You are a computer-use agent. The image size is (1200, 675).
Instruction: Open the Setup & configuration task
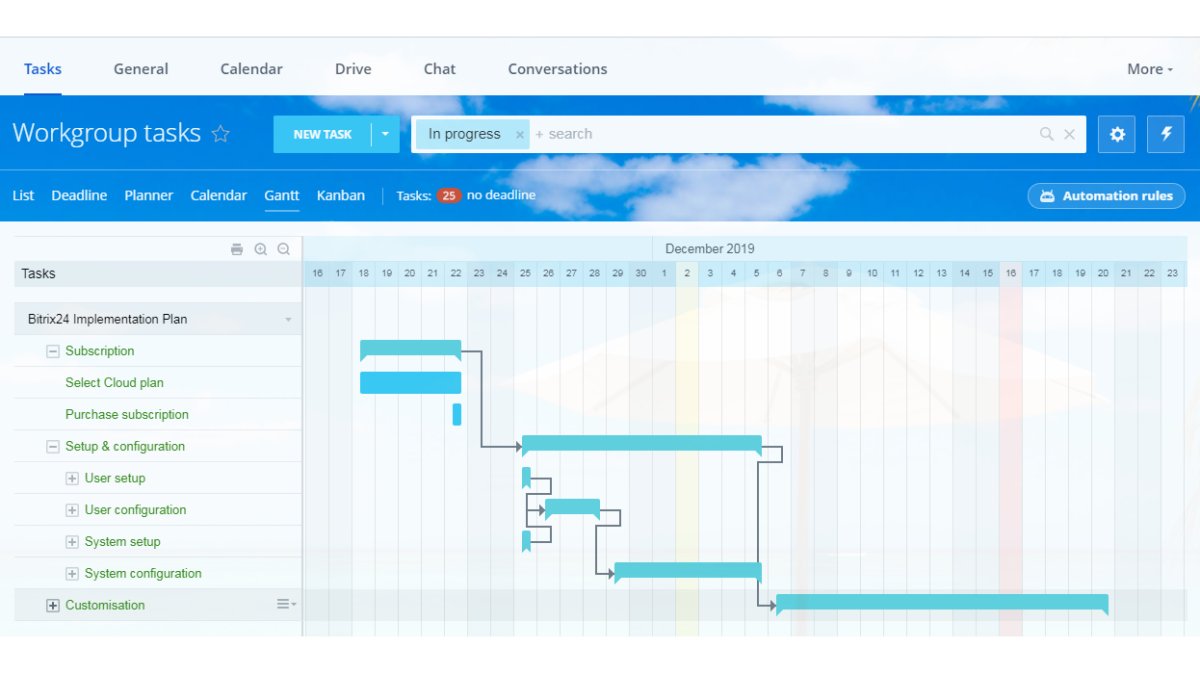point(125,447)
